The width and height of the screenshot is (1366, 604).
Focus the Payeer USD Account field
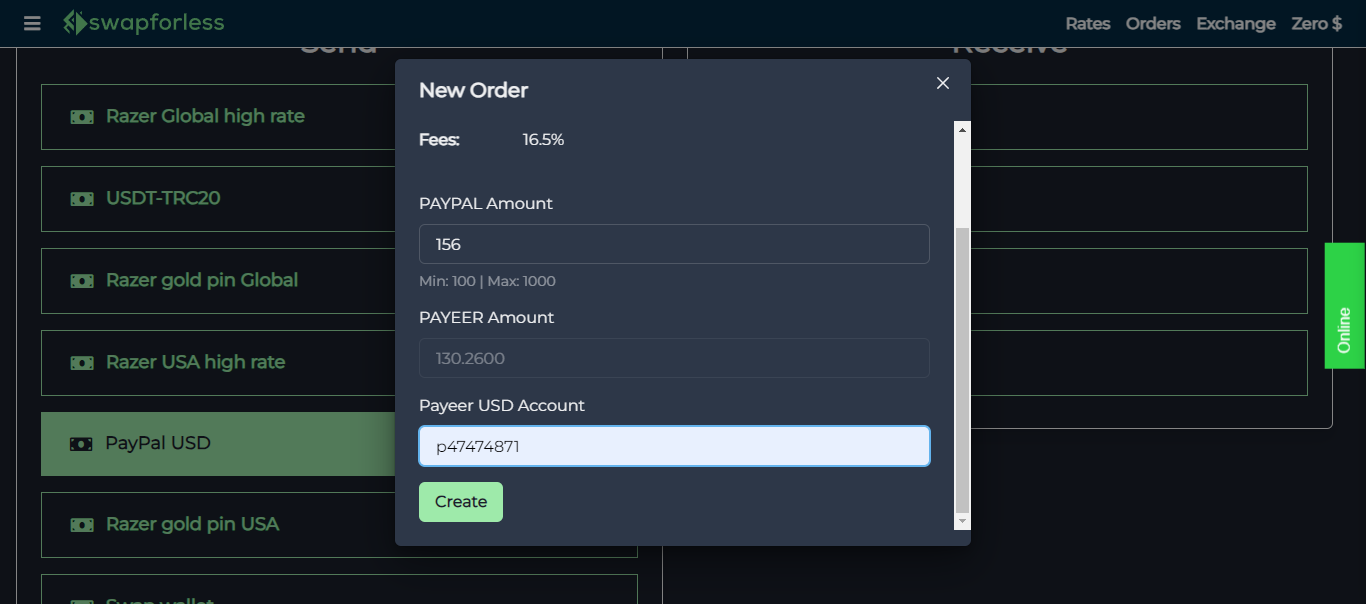(674, 446)
